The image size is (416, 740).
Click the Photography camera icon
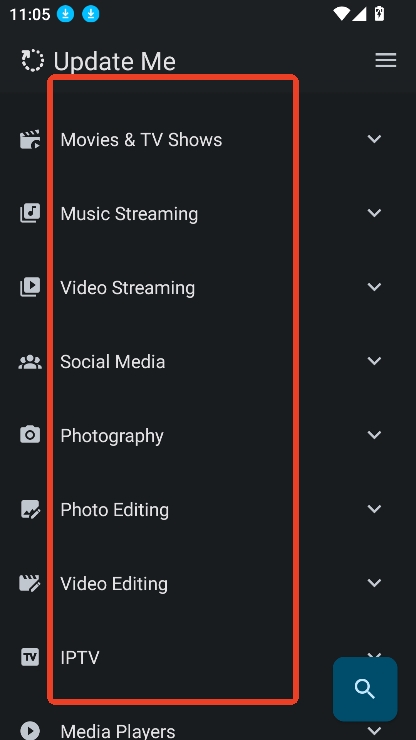(x=30, y=435)
